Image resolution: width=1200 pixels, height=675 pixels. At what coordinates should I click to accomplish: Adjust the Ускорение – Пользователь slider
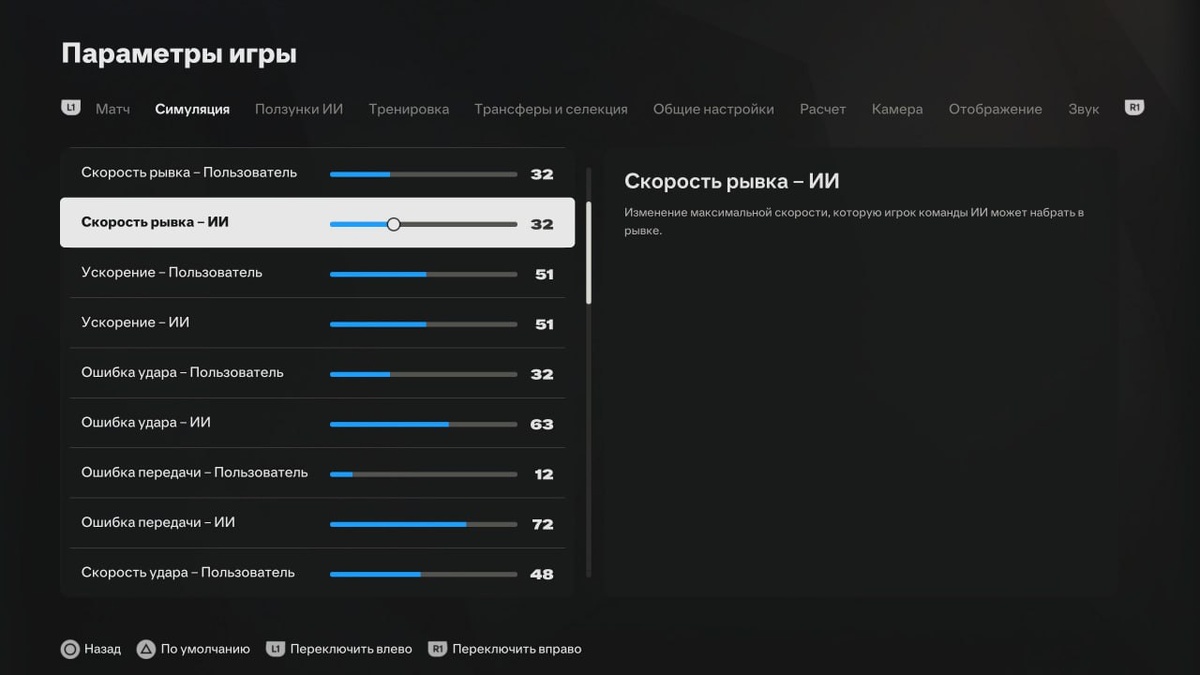(424, 274)
